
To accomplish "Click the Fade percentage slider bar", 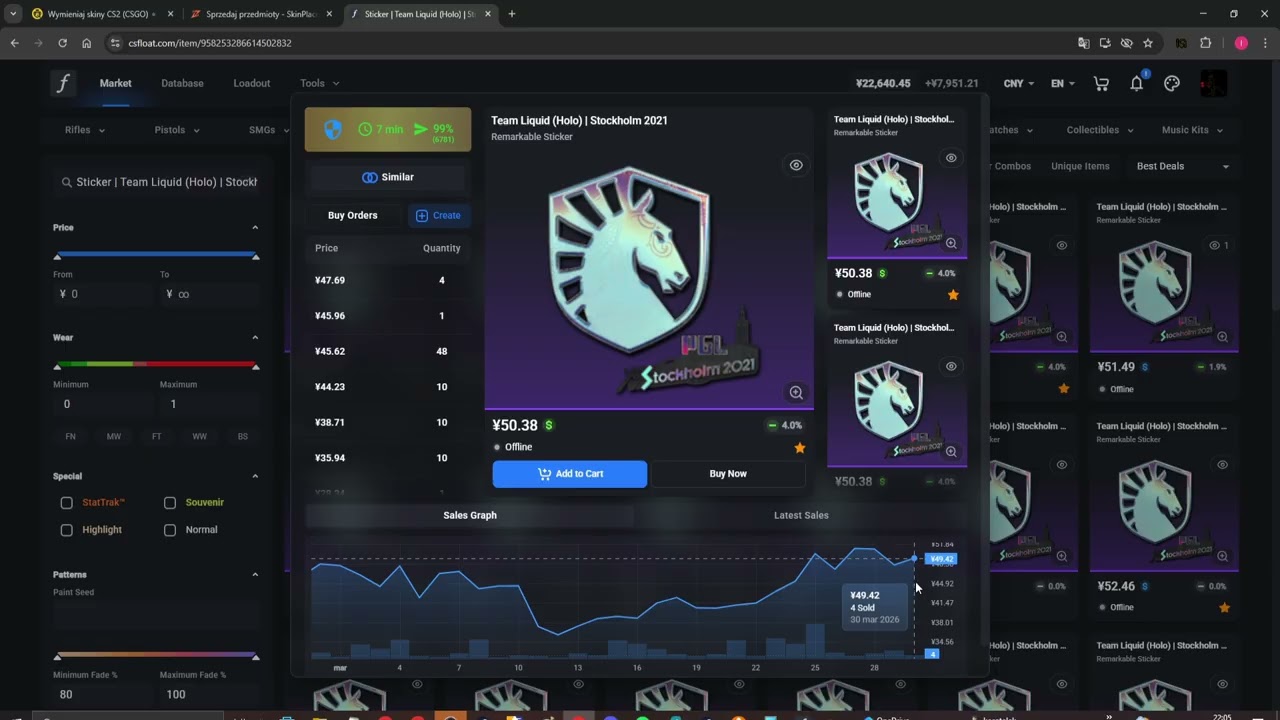I will point(156,654).
